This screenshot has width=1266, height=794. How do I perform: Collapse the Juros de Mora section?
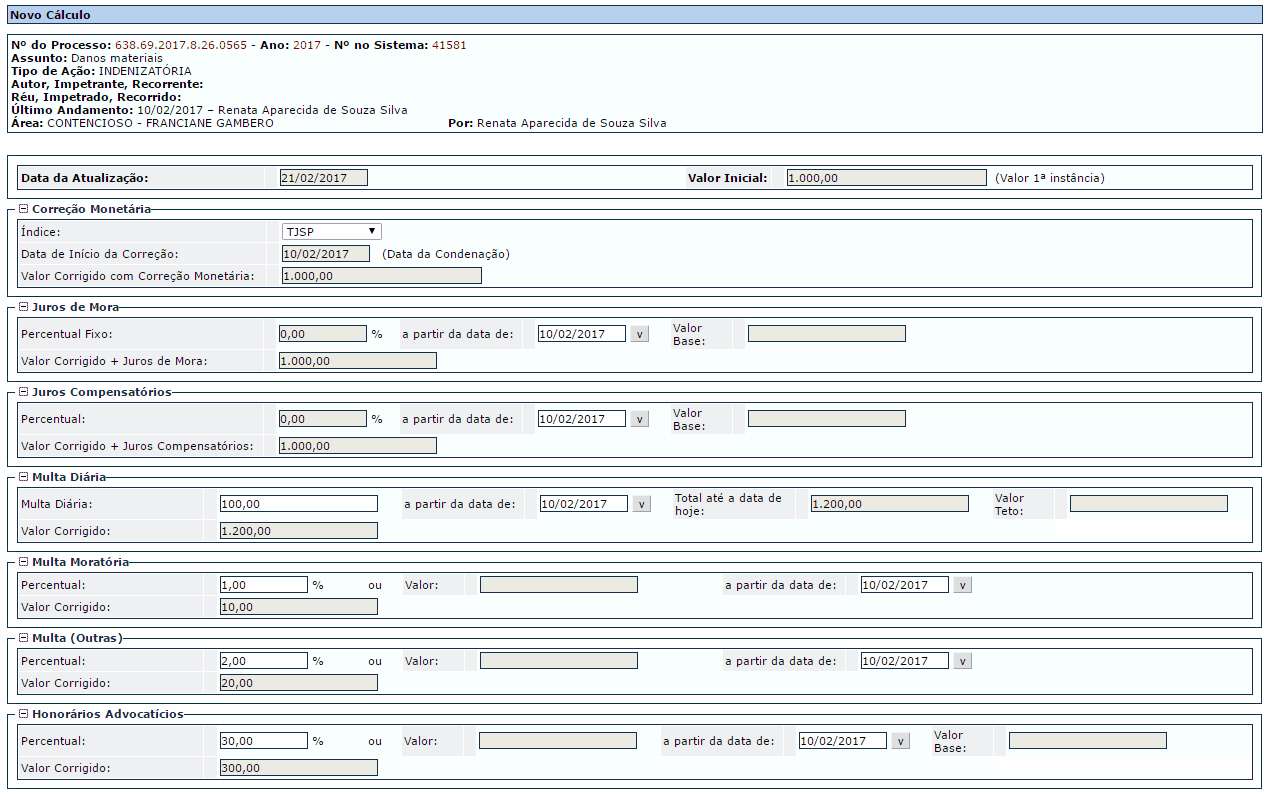[x=24, y=307]
